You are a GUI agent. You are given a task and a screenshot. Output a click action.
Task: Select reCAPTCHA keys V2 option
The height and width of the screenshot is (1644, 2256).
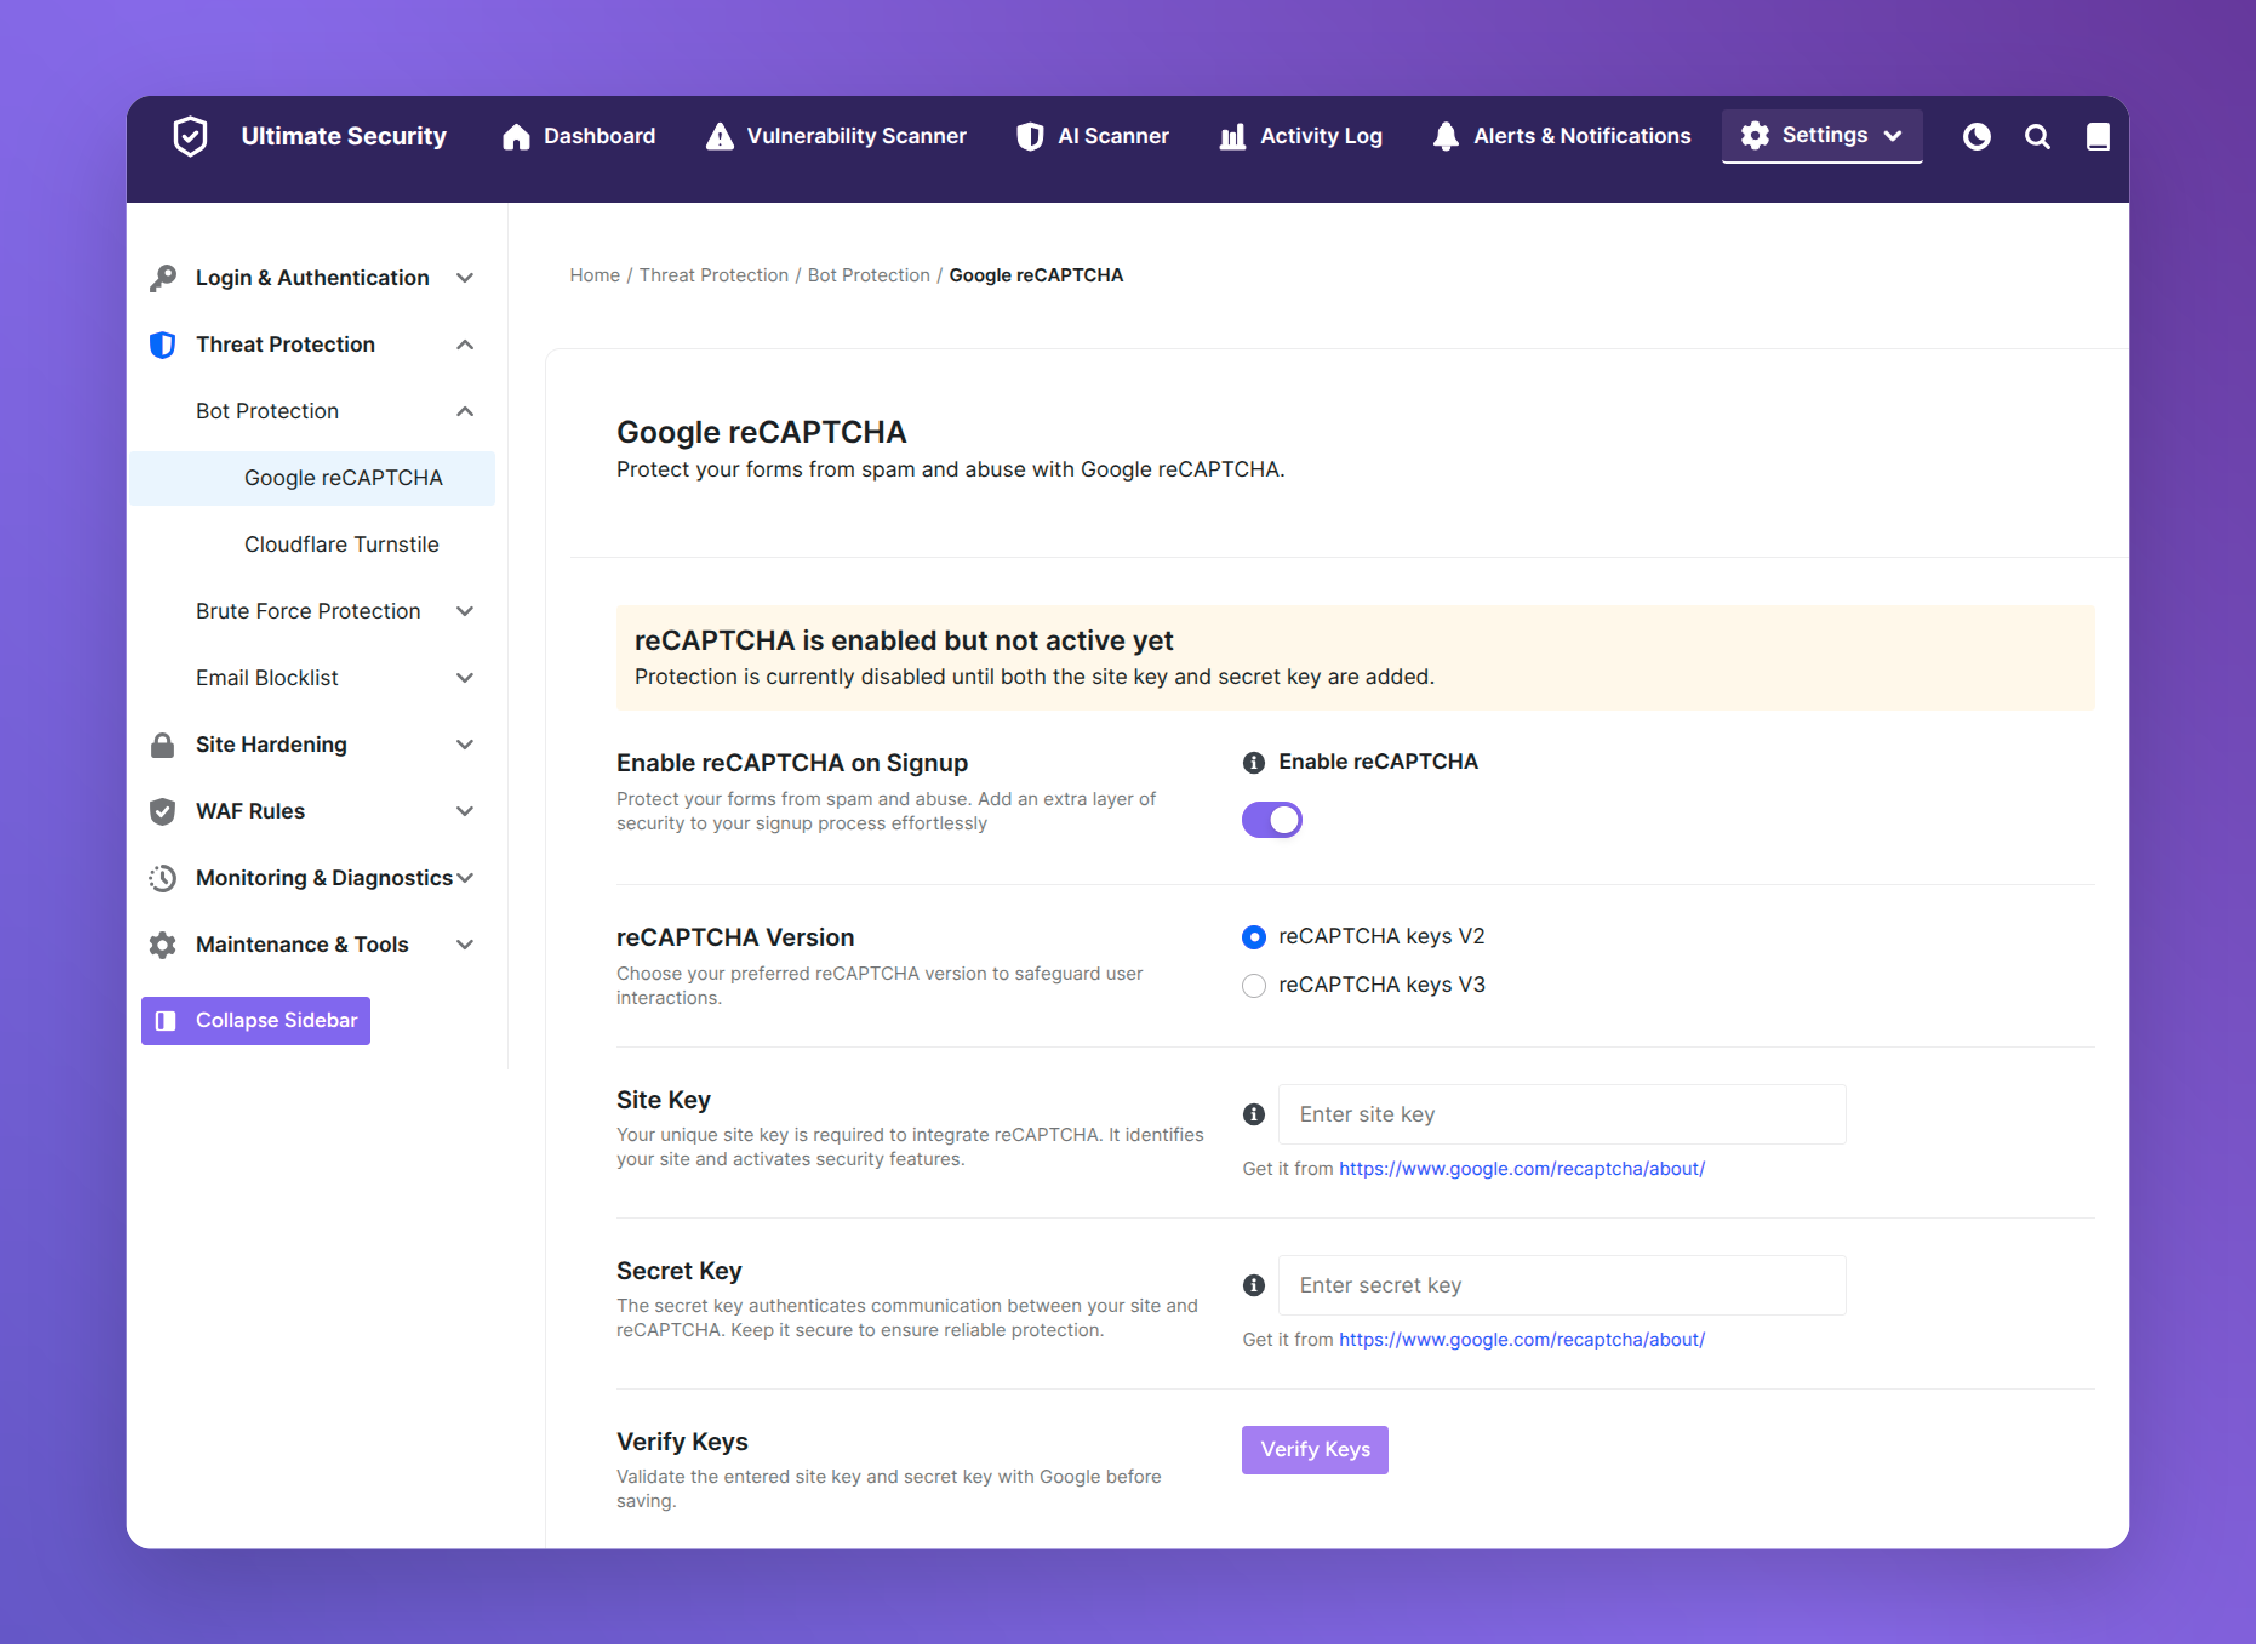(1254, 937)
